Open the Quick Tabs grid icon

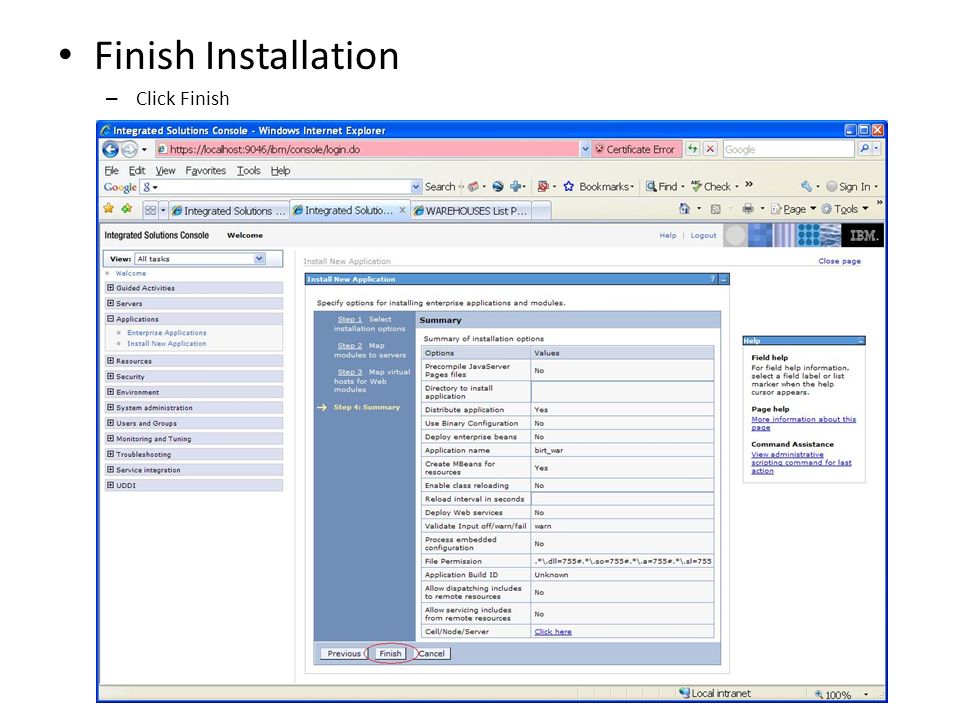tap(150, 210)
